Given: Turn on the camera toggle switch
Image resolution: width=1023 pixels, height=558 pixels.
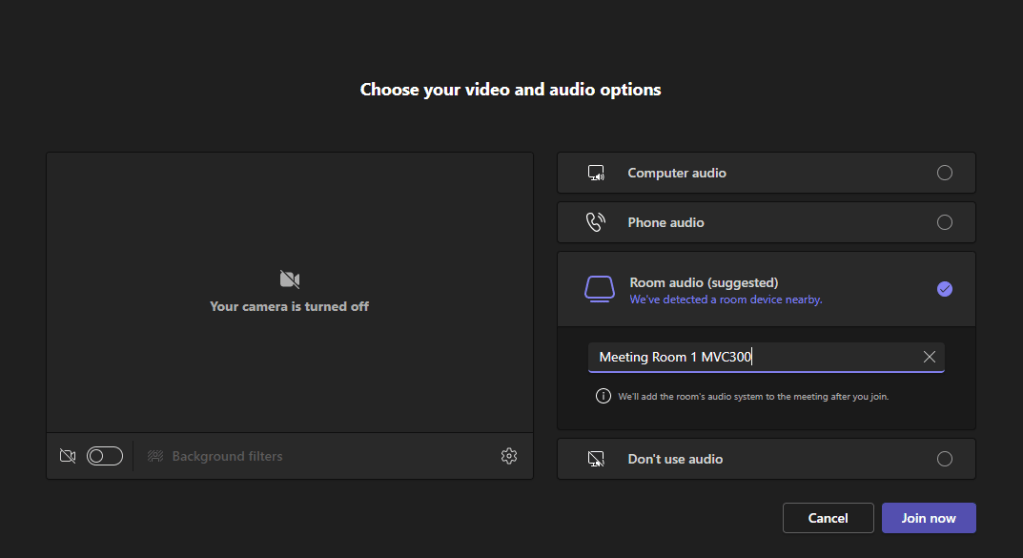Looking at the screenshot, I should tap(105, 456).
